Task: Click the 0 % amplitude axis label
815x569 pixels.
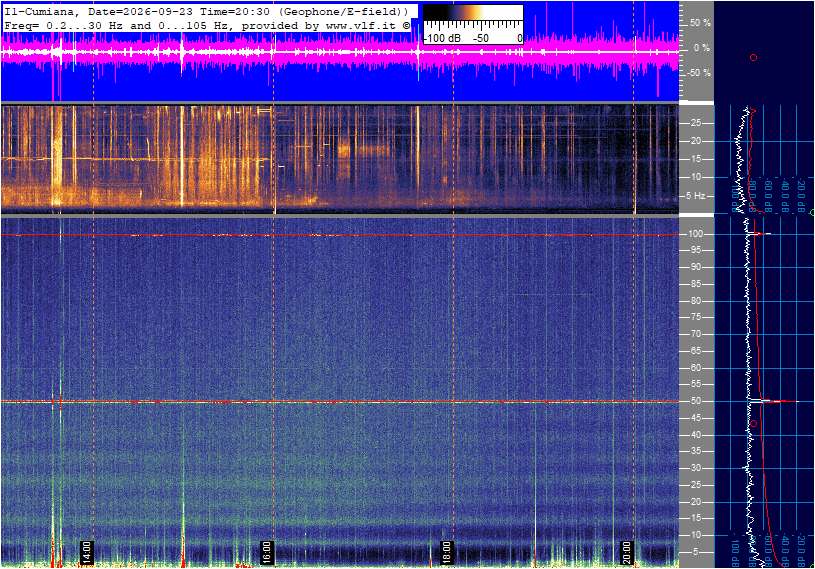Action: point(701,48)
